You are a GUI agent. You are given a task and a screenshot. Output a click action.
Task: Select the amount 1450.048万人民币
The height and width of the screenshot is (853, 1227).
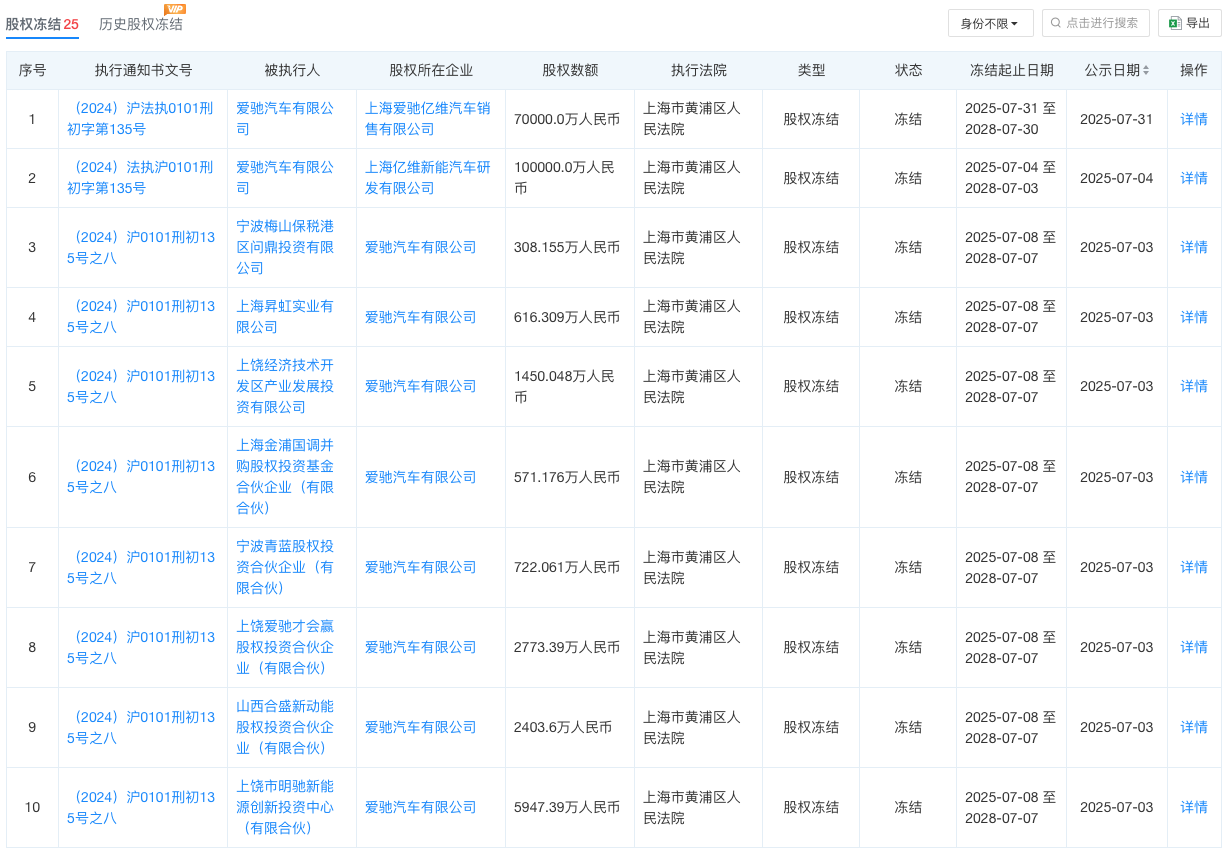pyautogui.click(x=567, y=386)
